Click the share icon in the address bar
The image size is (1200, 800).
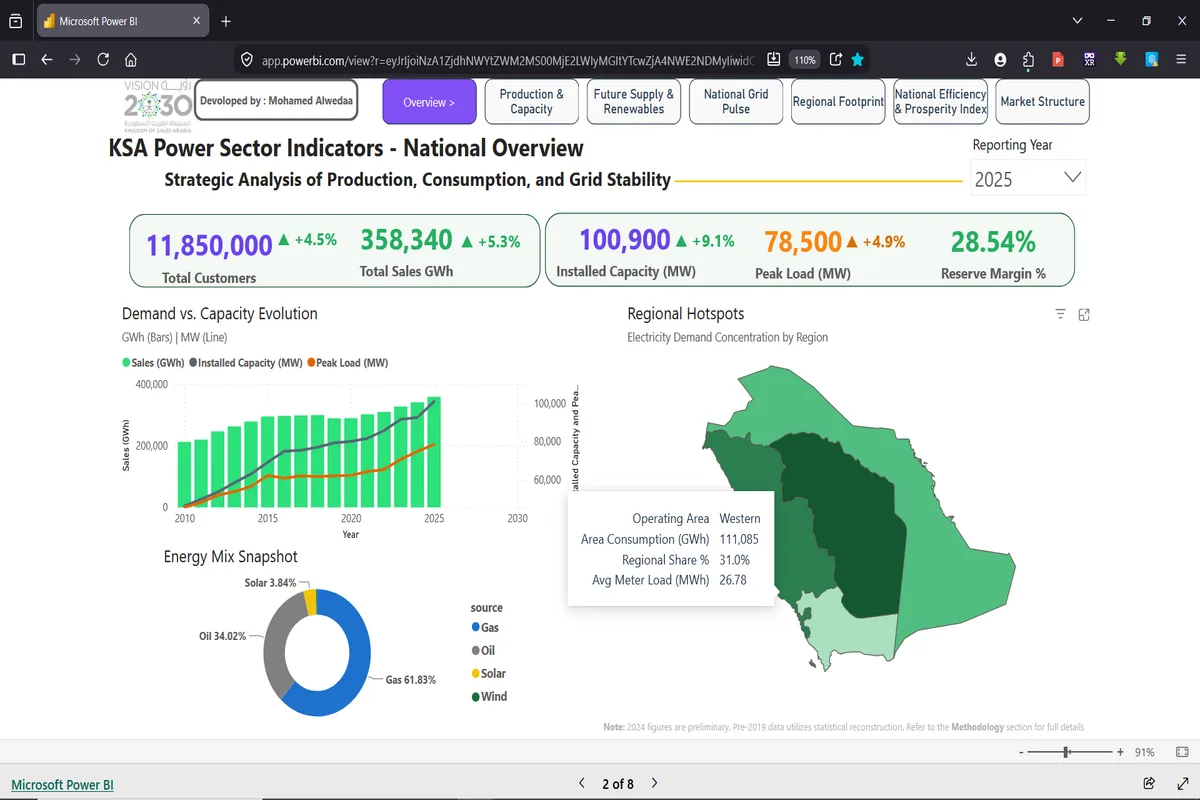click(x=836, y=60)
